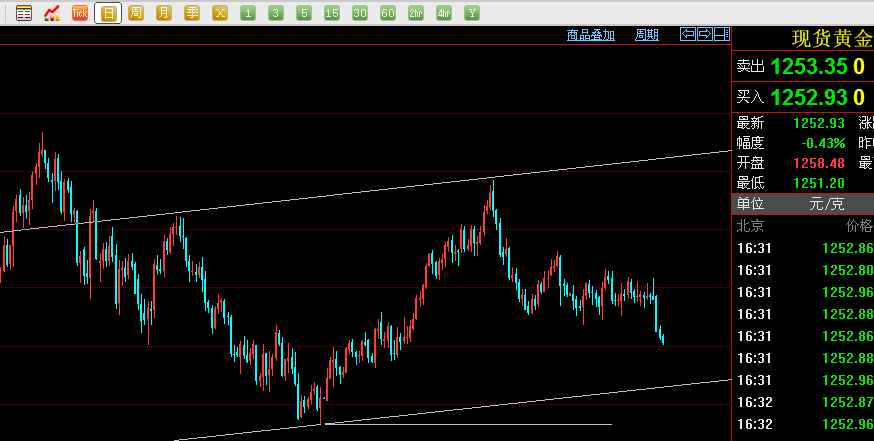The height and width of the screenshot is (441, 874).
Task: Switch to the 5-minute chart
Action: pyautogui.click(x=304, y=13)
